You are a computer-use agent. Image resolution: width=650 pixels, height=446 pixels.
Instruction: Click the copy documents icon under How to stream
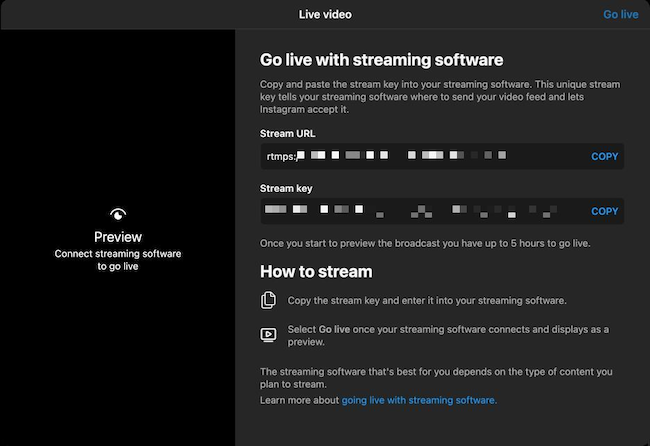268,300
